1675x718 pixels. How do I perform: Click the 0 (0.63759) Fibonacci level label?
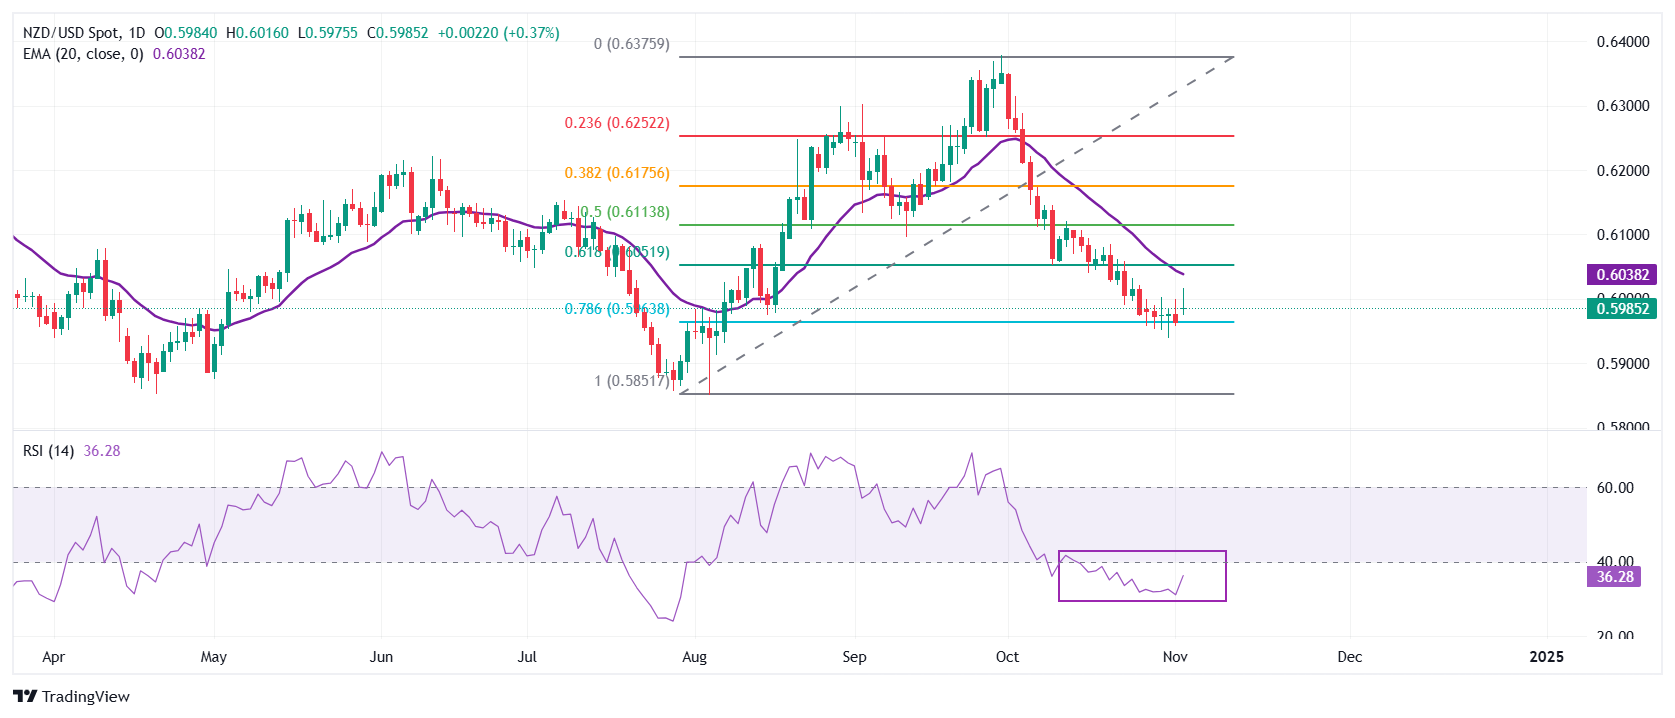click(x=631, y=44)
